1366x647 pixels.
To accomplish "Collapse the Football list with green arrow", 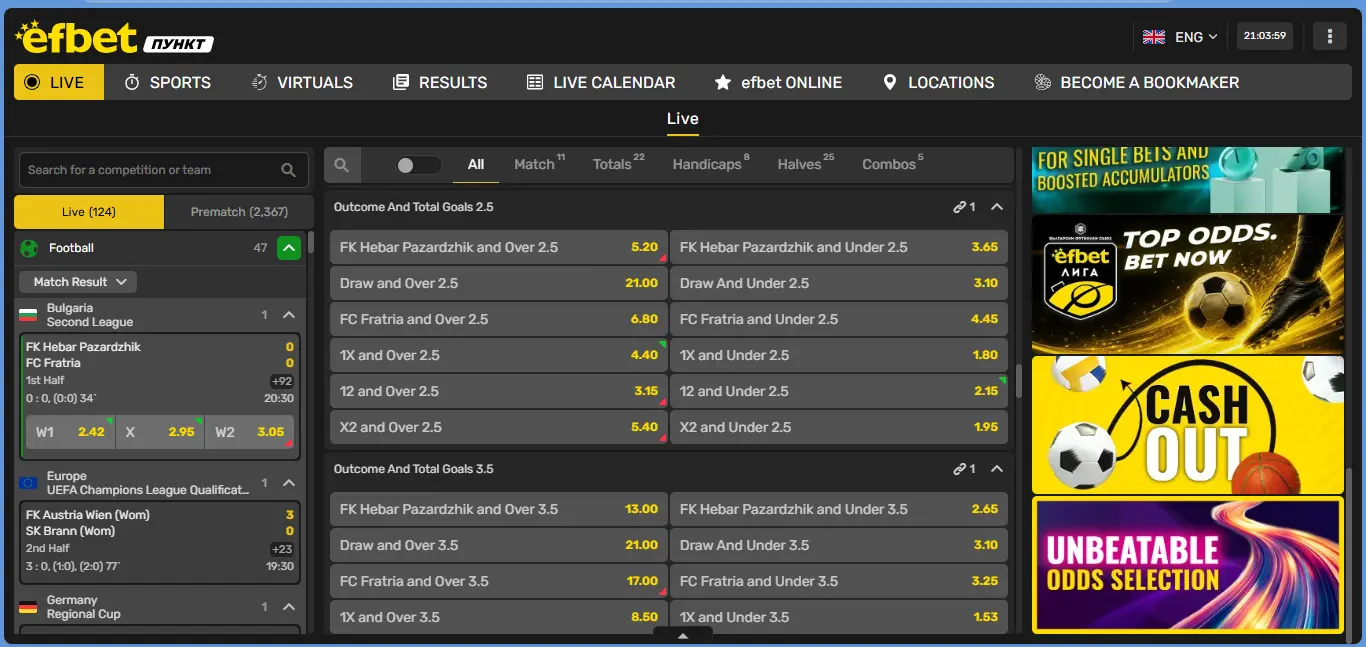I will pos(288,248).
